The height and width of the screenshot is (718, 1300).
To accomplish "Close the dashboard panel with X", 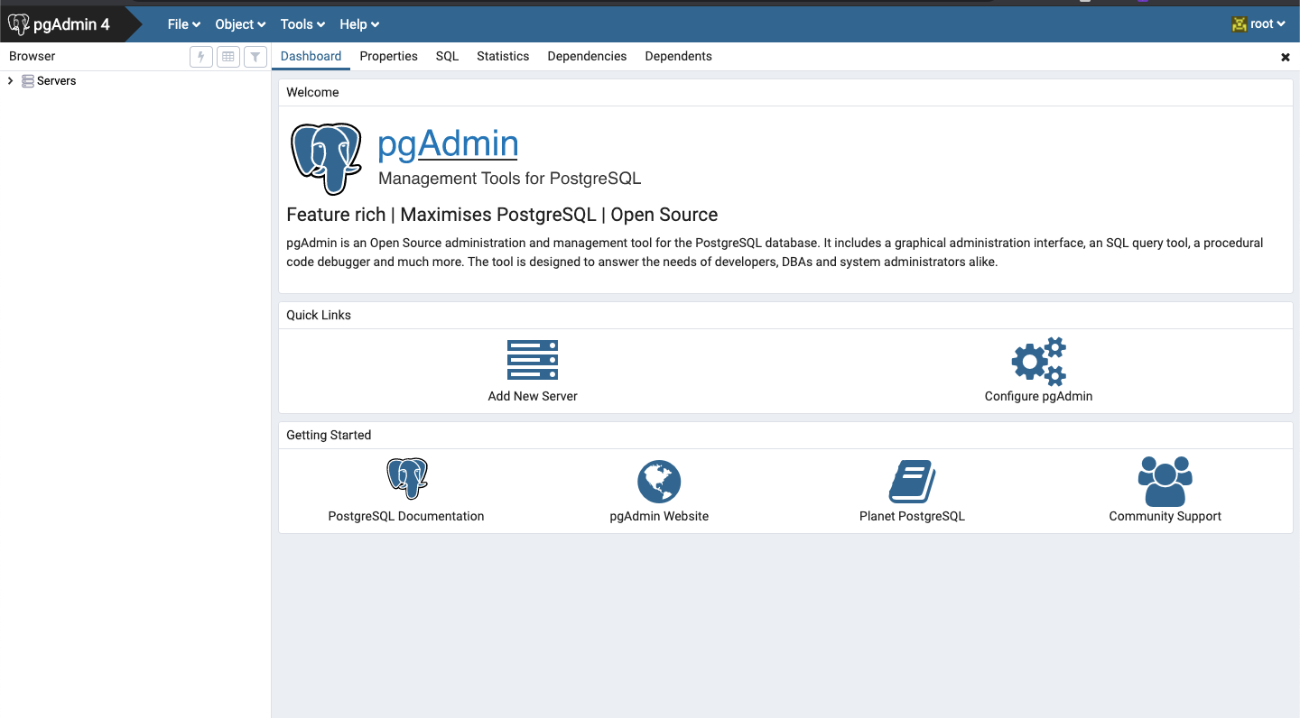I will [1286, 57].
